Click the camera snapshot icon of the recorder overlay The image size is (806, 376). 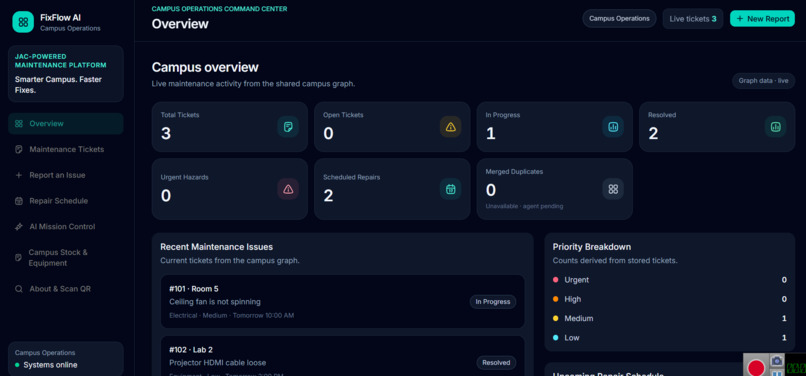[x=776, y=361]
